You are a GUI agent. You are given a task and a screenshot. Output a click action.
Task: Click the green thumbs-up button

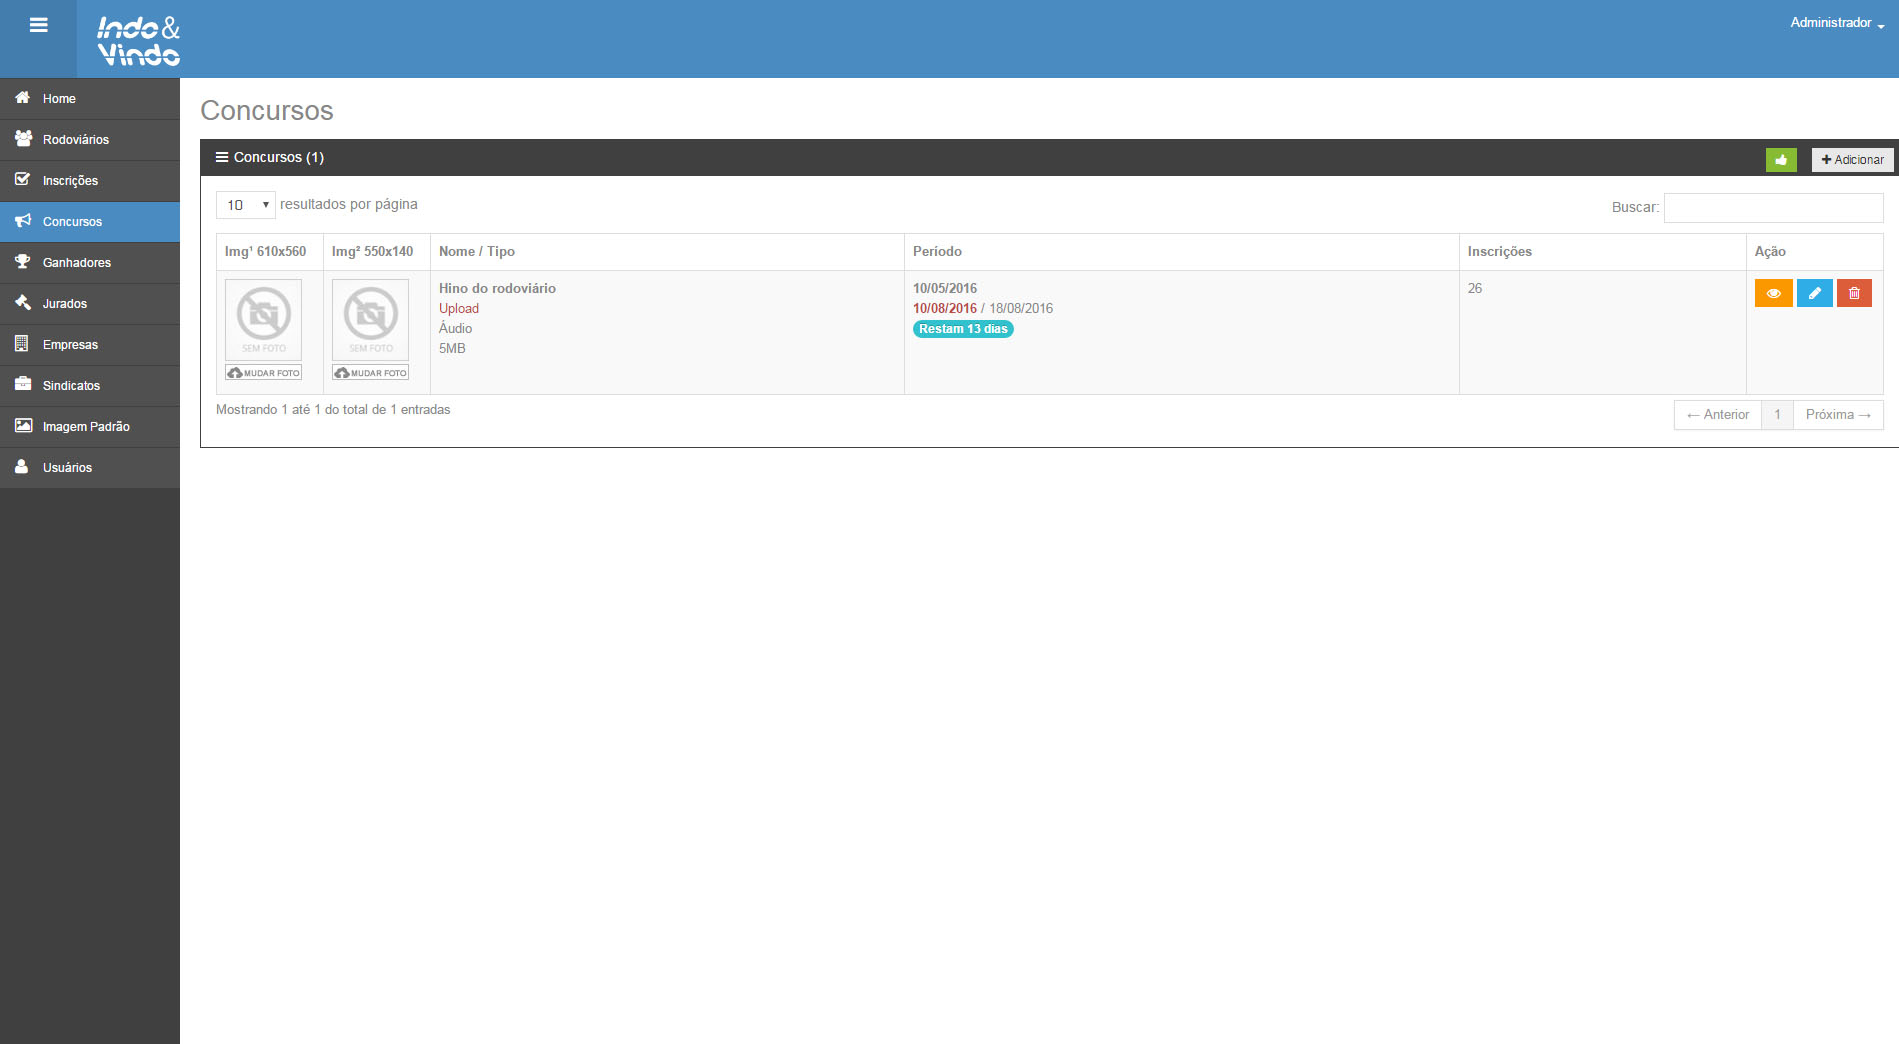(1780, 160)
